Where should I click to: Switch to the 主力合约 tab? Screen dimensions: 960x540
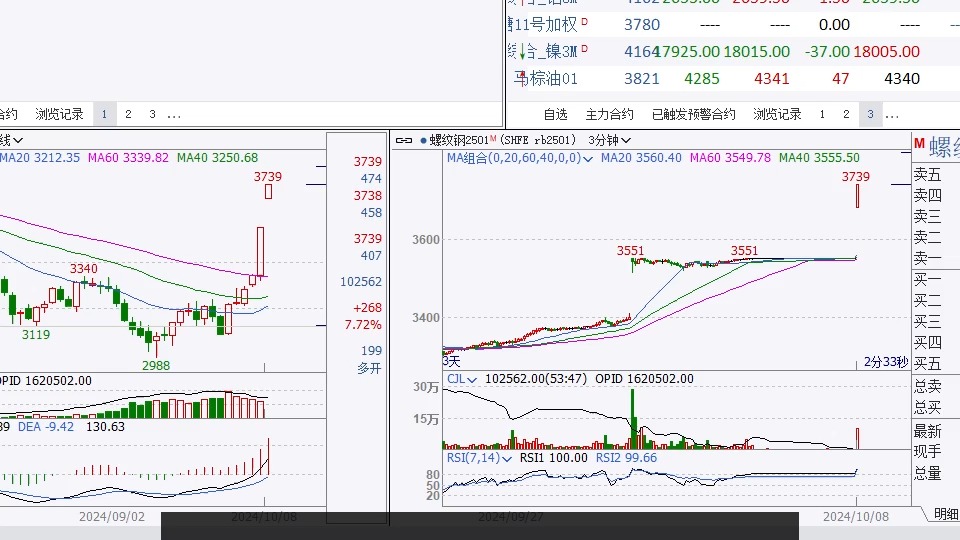(609, 114)
